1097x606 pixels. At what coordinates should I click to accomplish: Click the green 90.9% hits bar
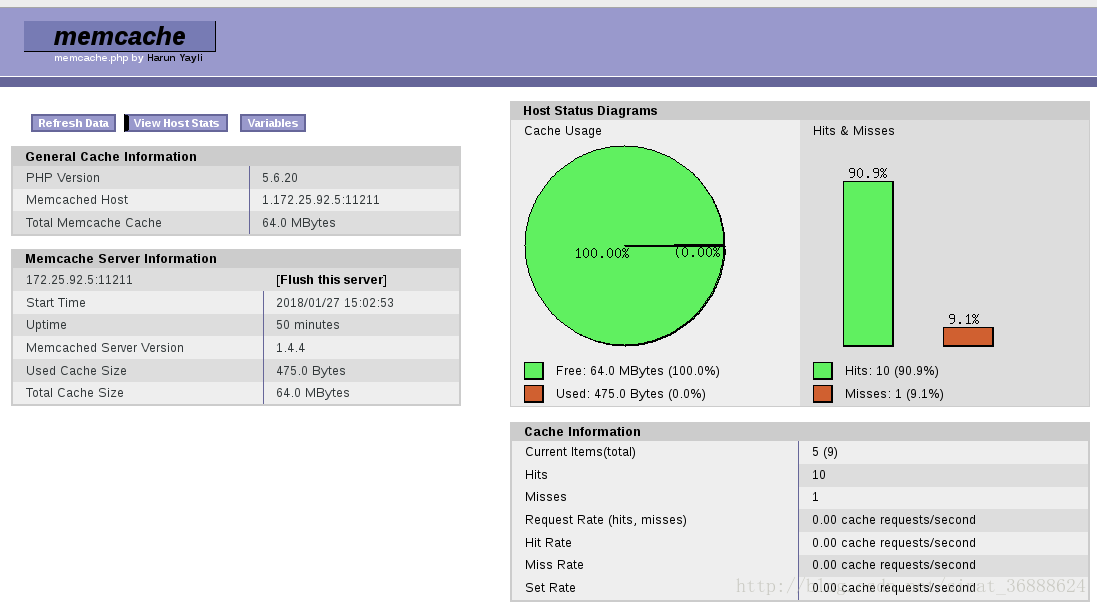[868, 264]
